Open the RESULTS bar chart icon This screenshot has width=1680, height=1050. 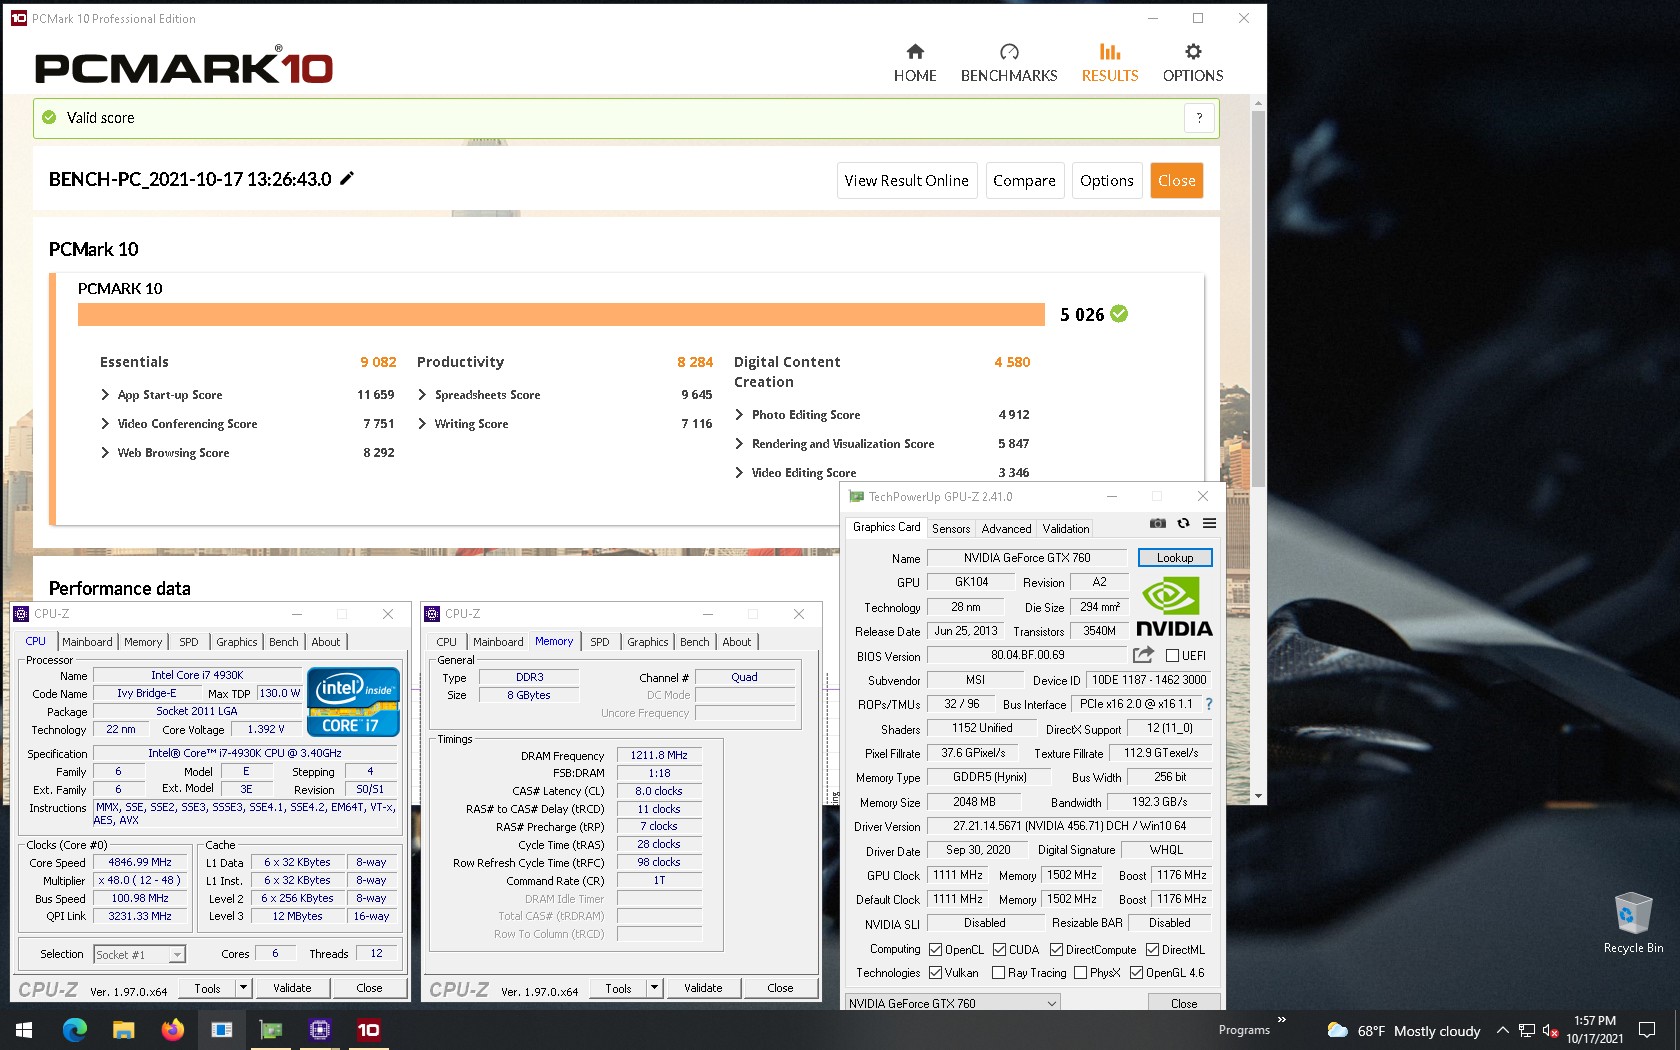(1110, 52)
